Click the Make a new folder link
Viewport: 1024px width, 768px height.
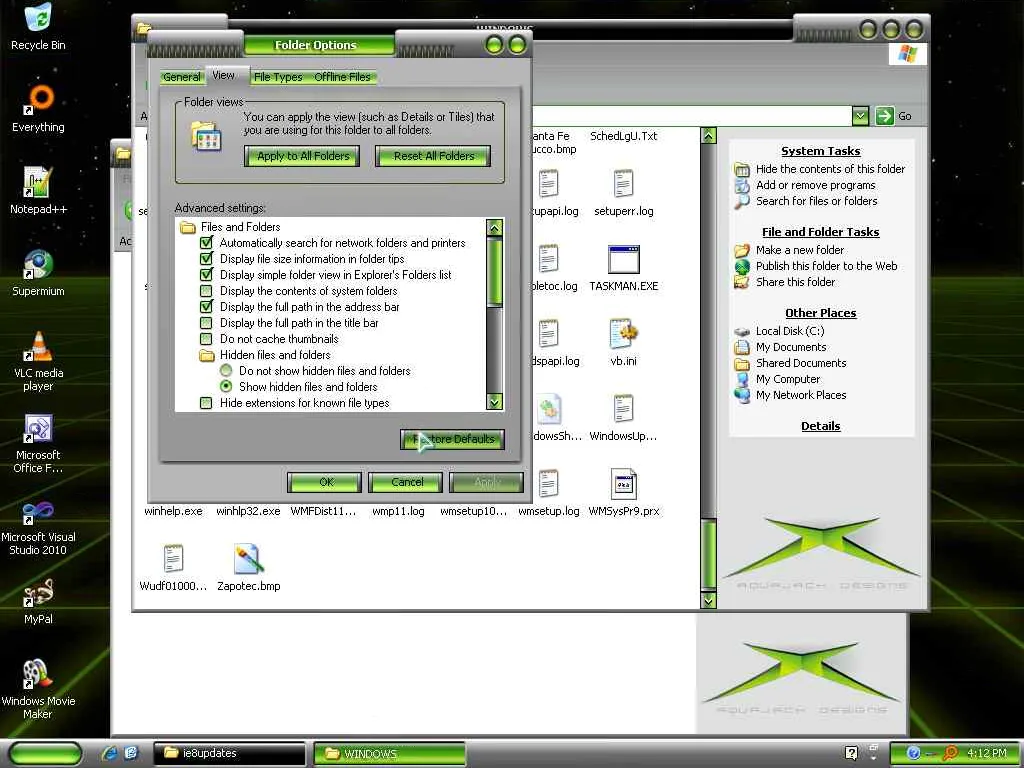point(799,250)
